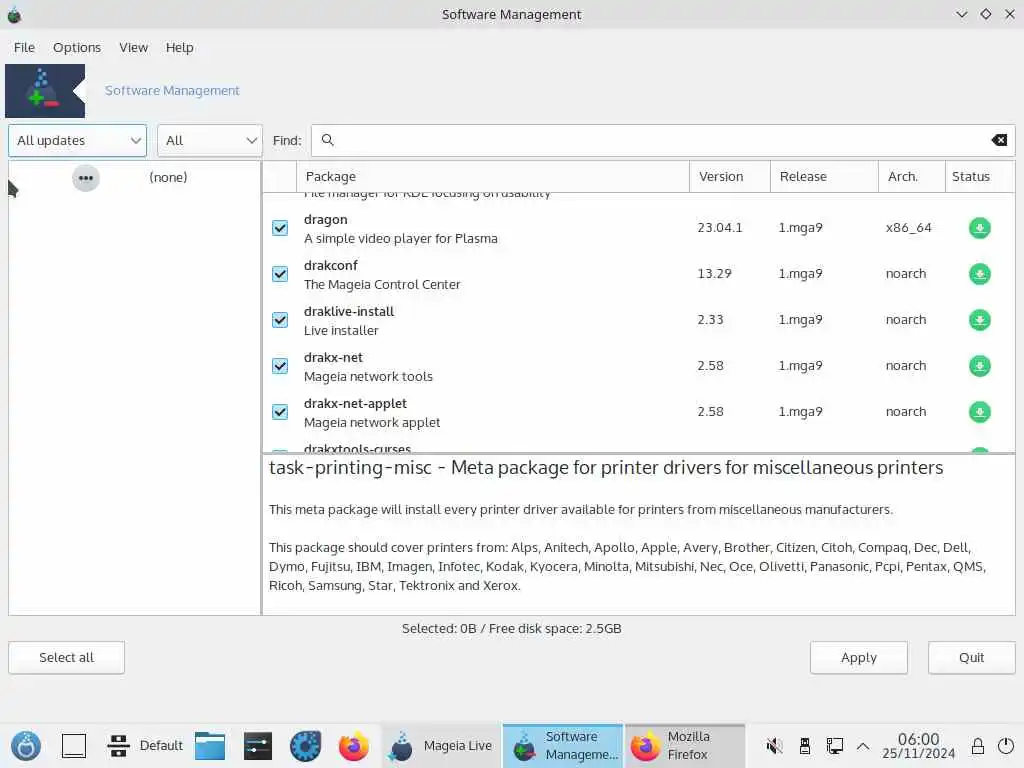Open the Help menu

(180, 48)
